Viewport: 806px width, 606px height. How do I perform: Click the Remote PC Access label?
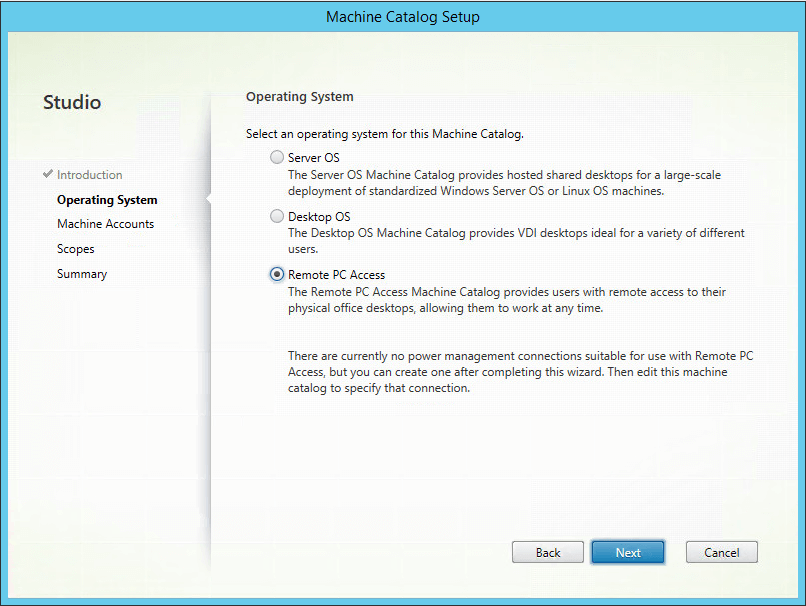pos(336,275)
